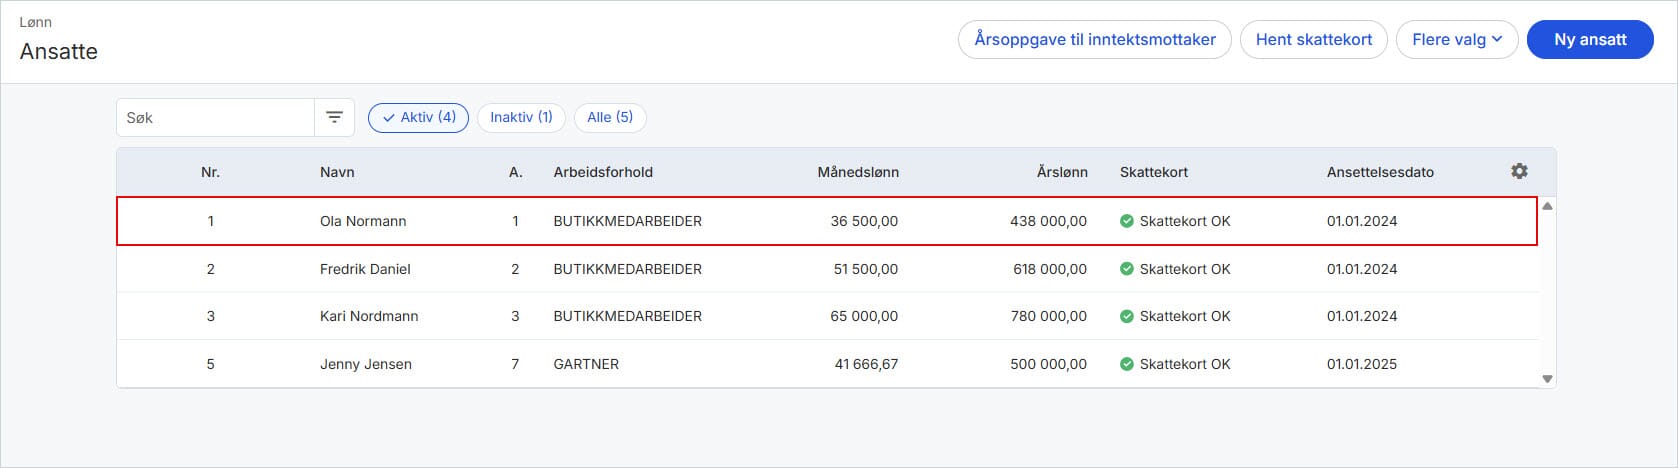Sort by the A. column header
1678x468 pixels.
[516, 172]
